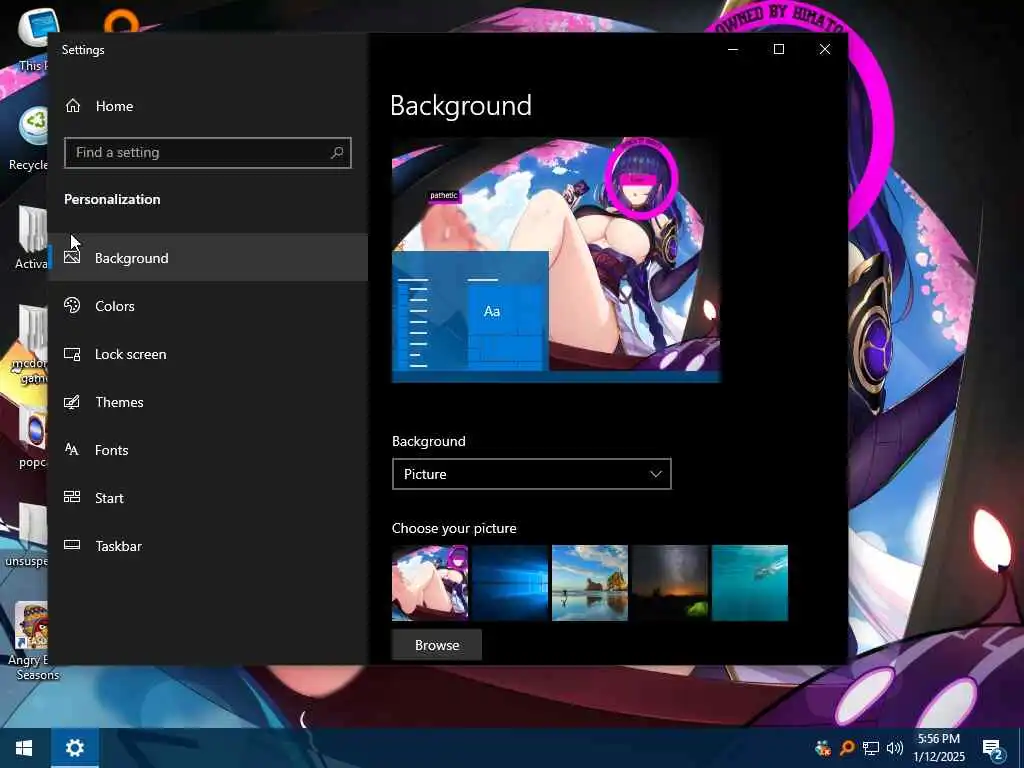The image size is (1024, 768).
Task: Maximize the Settings window
Action: (778, 50)
